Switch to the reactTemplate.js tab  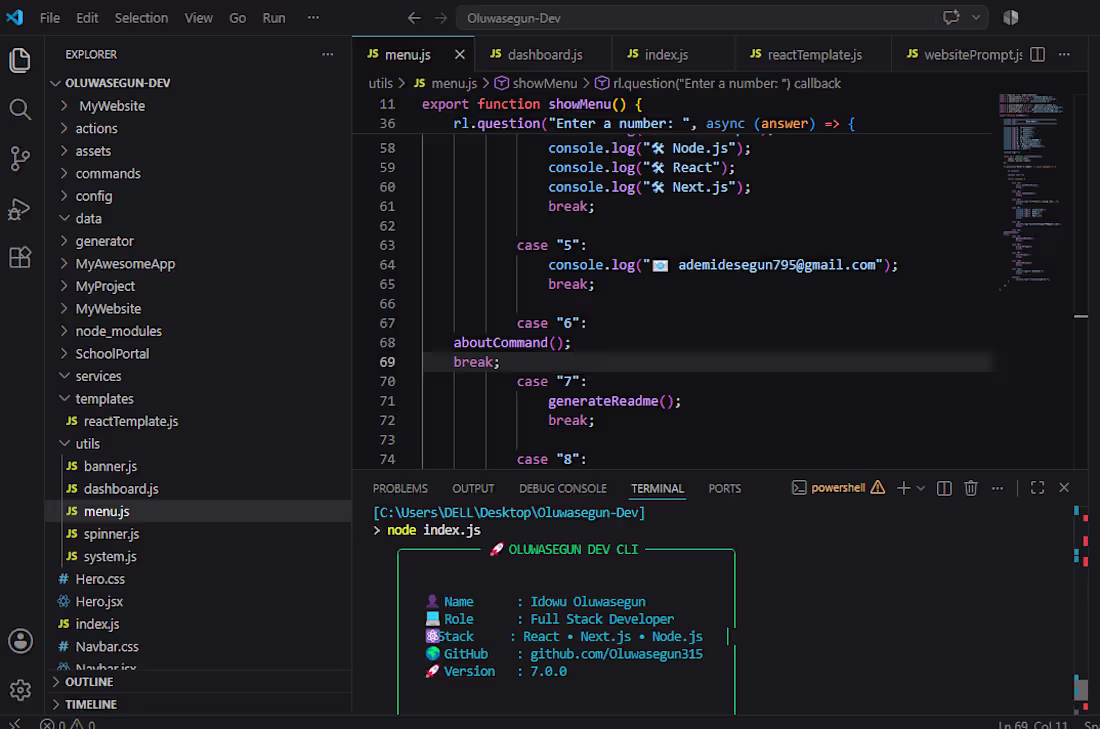[813, 54]
